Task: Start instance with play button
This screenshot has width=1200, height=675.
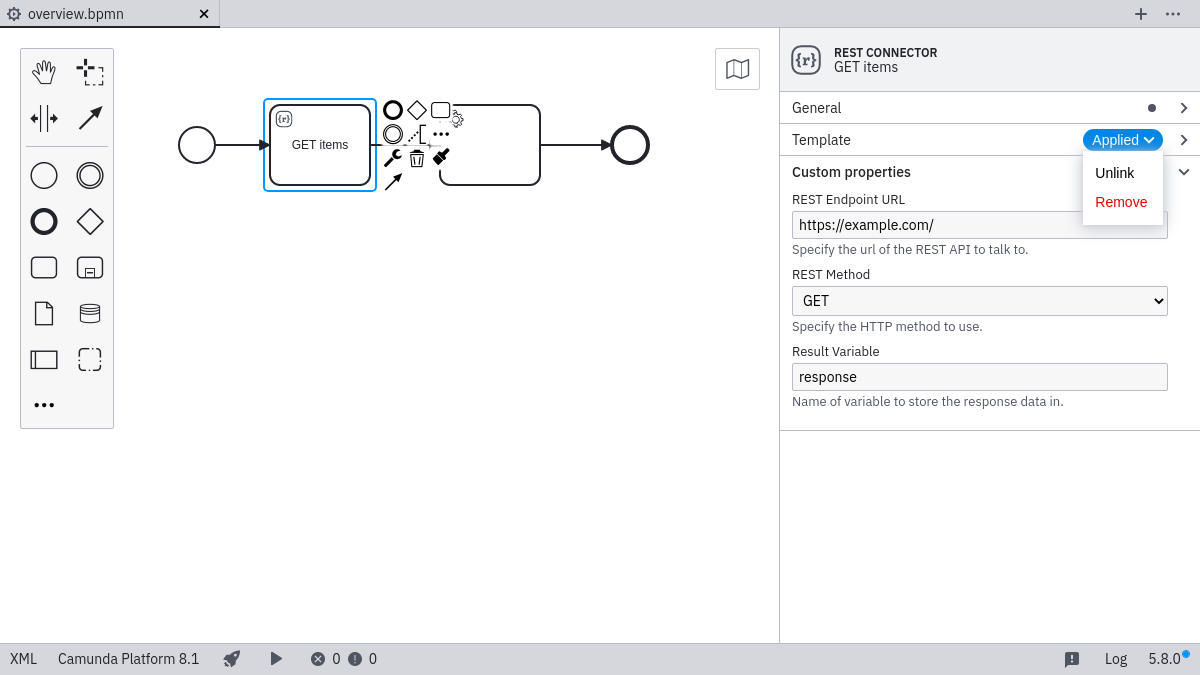Action: tap(276, 659)
